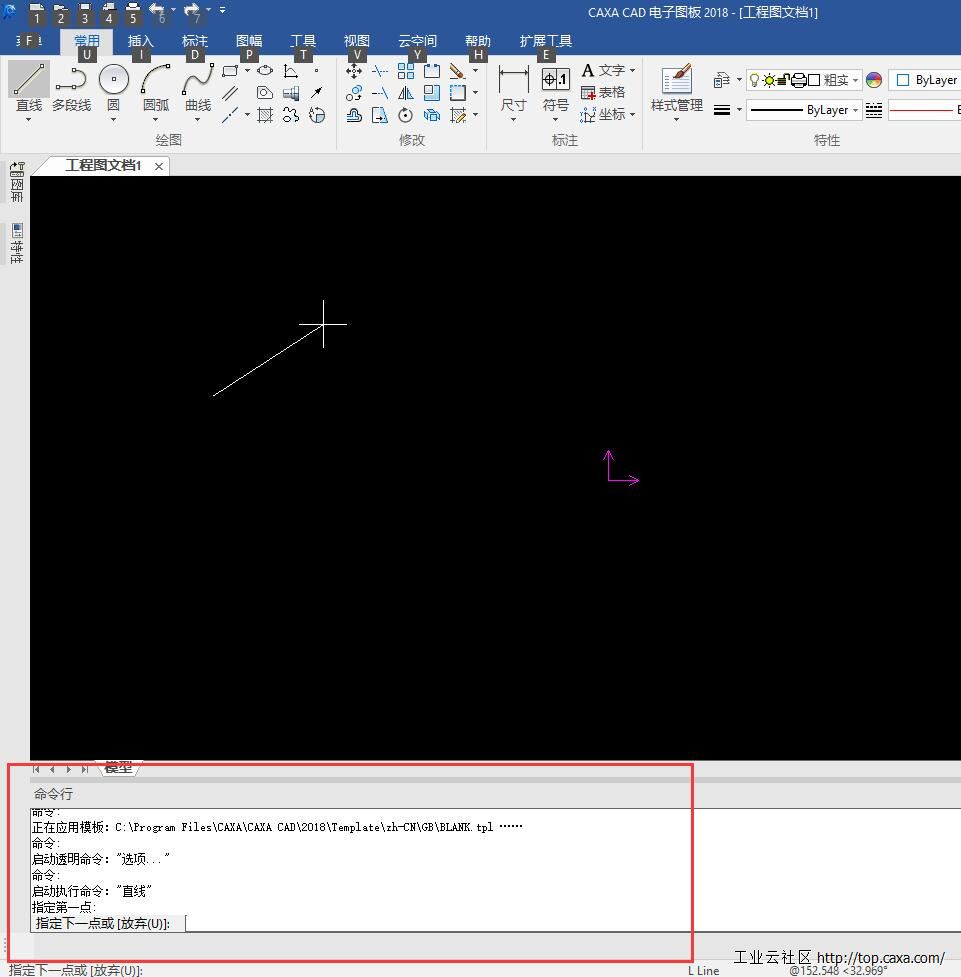Image resolution: width=961 pixels, height=977 pixels.
Task: Click the 尺寸 dimension tool
Action: [x=513, y=88]
